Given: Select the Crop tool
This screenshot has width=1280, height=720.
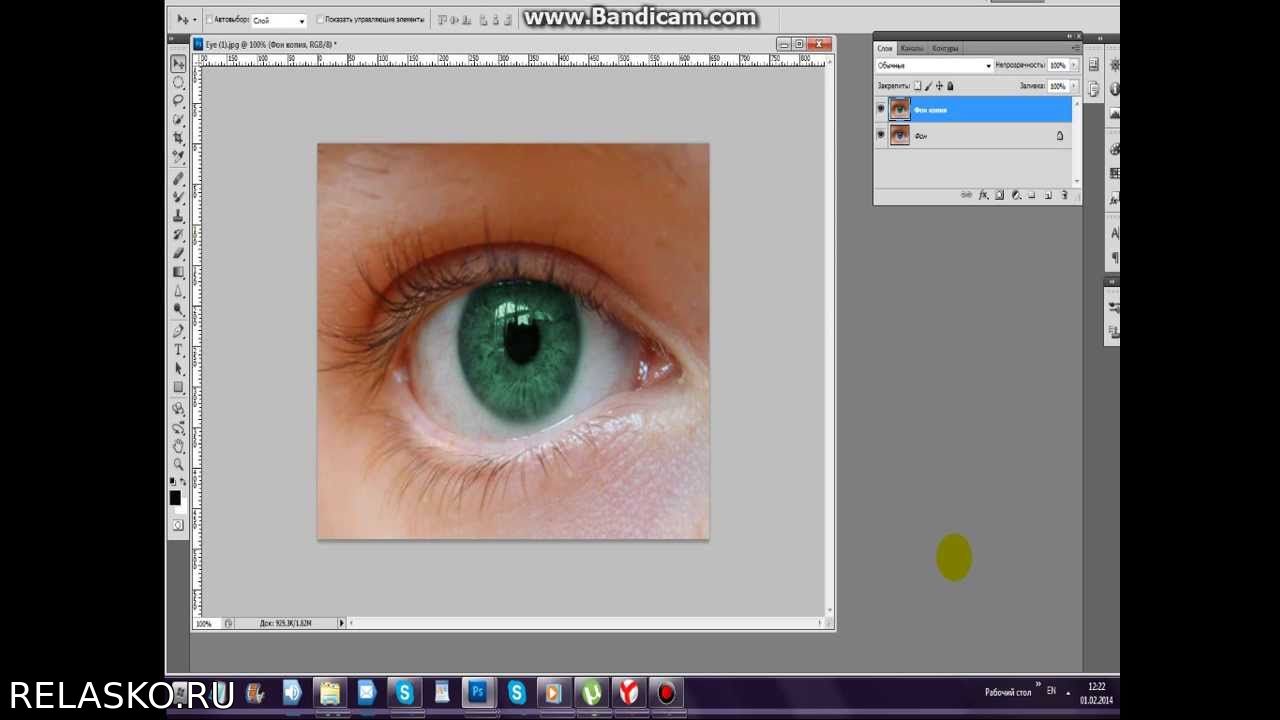Looking at the screenshot, I should [179, 138].
